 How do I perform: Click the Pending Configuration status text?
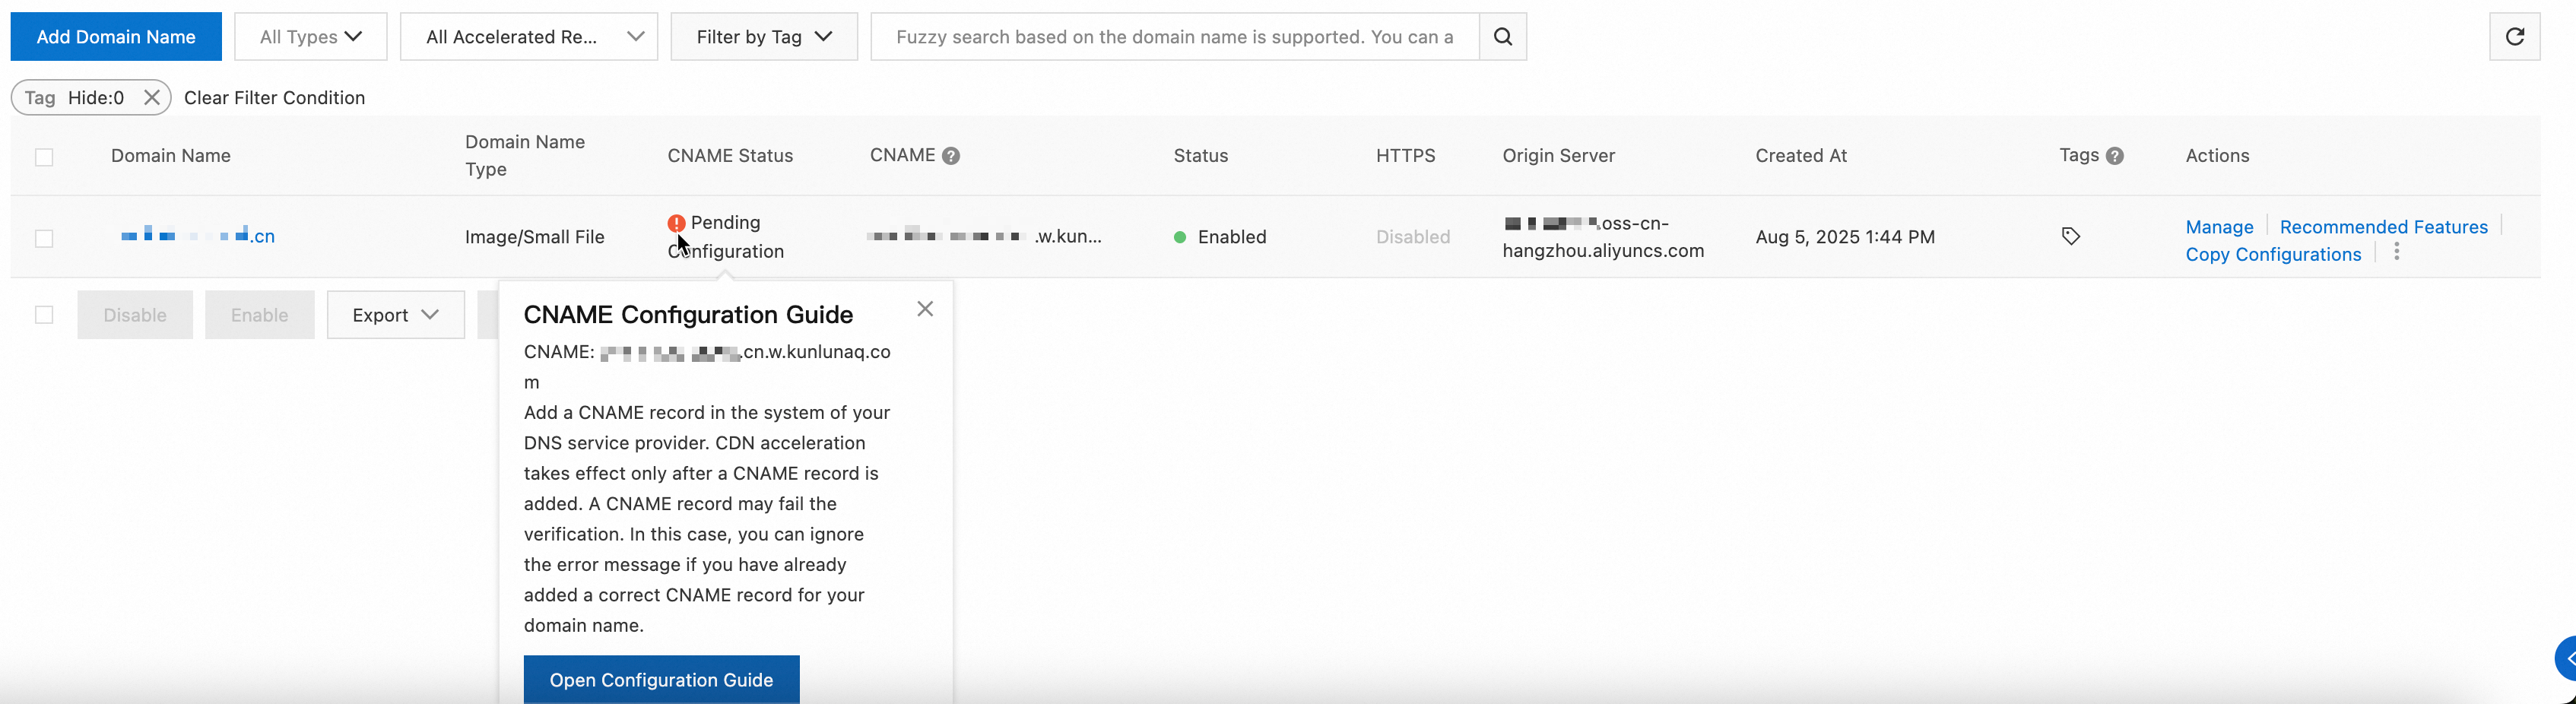coord(726,237)
